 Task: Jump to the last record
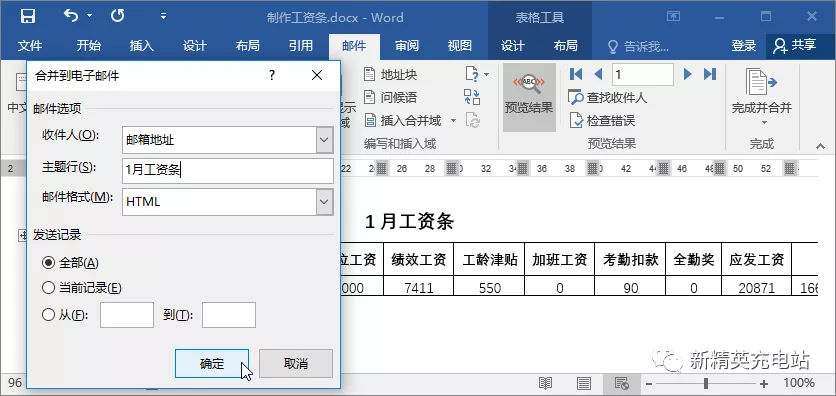click(x=710, y=74)
